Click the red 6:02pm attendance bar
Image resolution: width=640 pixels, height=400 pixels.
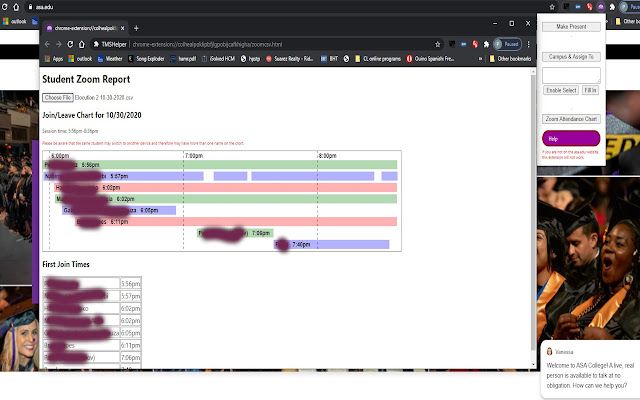point(226,188)
